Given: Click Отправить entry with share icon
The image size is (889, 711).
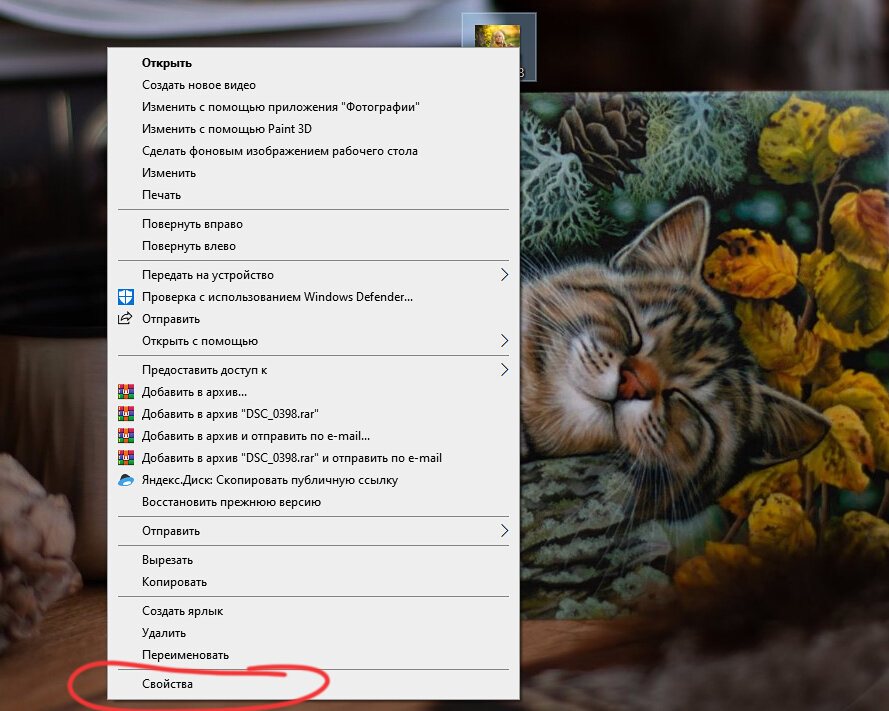Looking at the screenshot, I should 313,319.
